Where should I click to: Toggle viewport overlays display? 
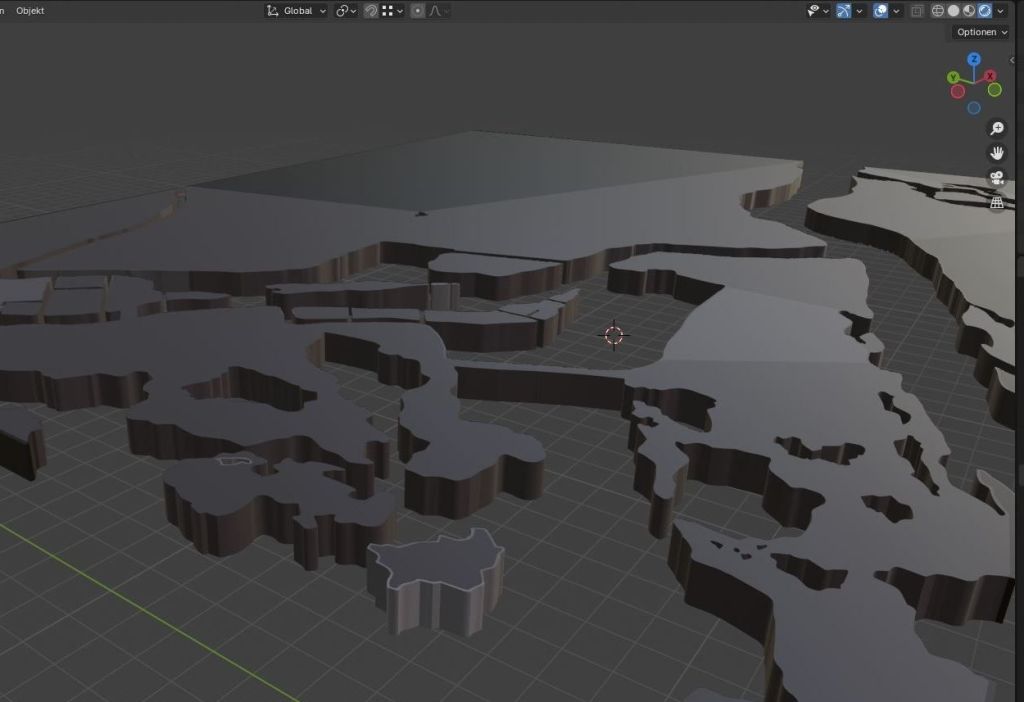click(881, 10)
